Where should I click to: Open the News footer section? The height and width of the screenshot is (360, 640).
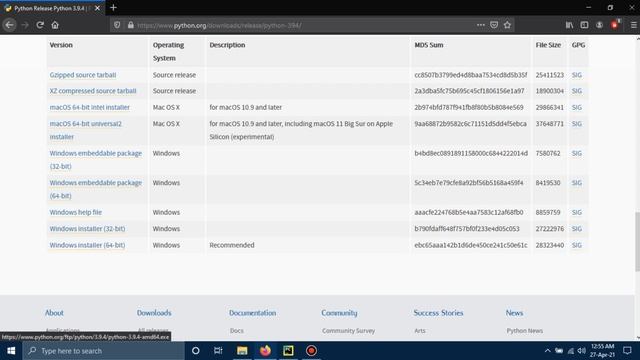click(514, 313)
